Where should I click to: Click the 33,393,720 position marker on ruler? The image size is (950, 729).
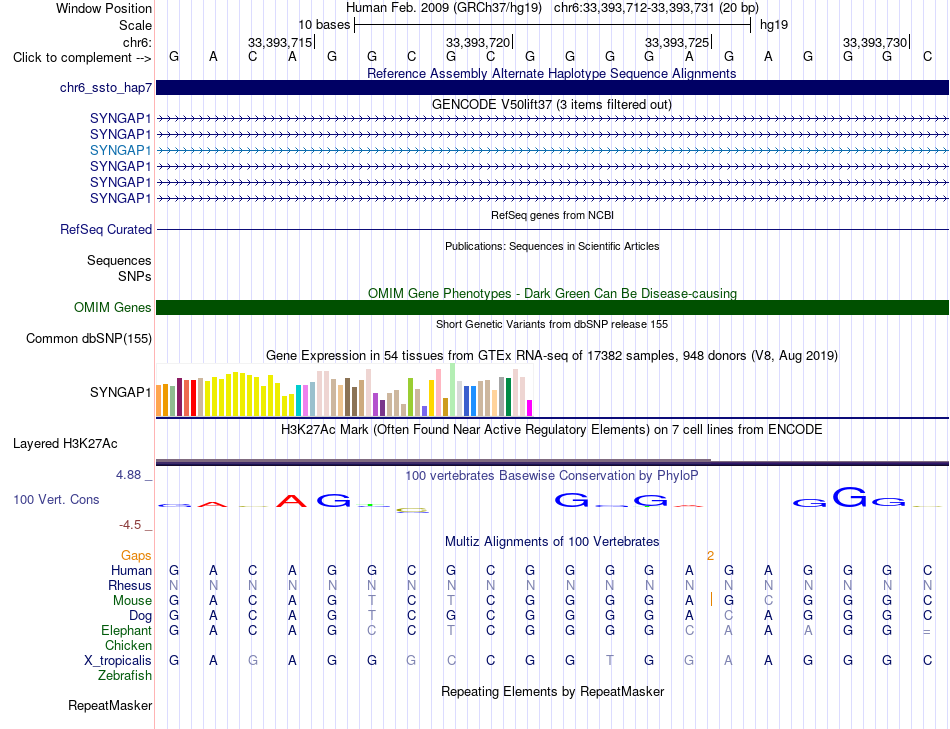click(x=479, y=42)
